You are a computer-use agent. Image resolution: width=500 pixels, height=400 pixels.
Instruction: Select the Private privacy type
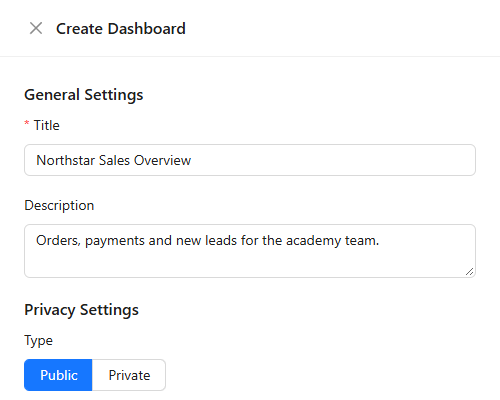coord(129,375)
